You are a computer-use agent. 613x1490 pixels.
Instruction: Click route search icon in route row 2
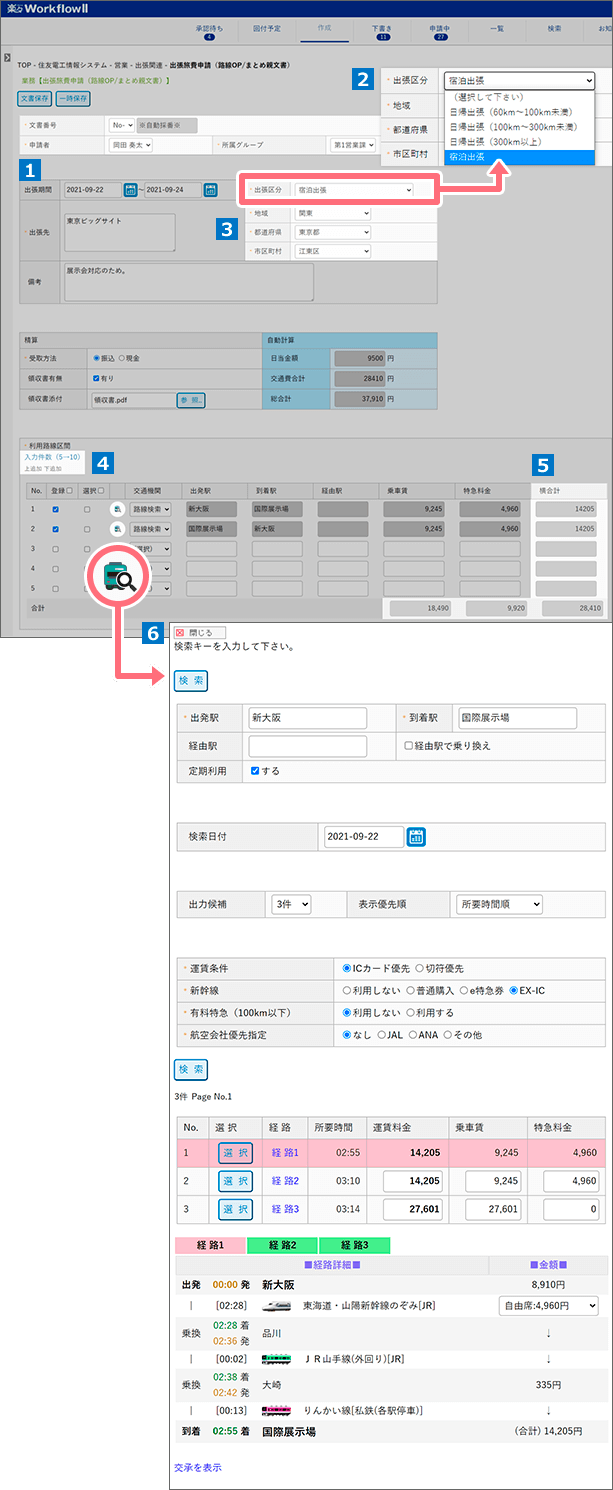(116, 528)
